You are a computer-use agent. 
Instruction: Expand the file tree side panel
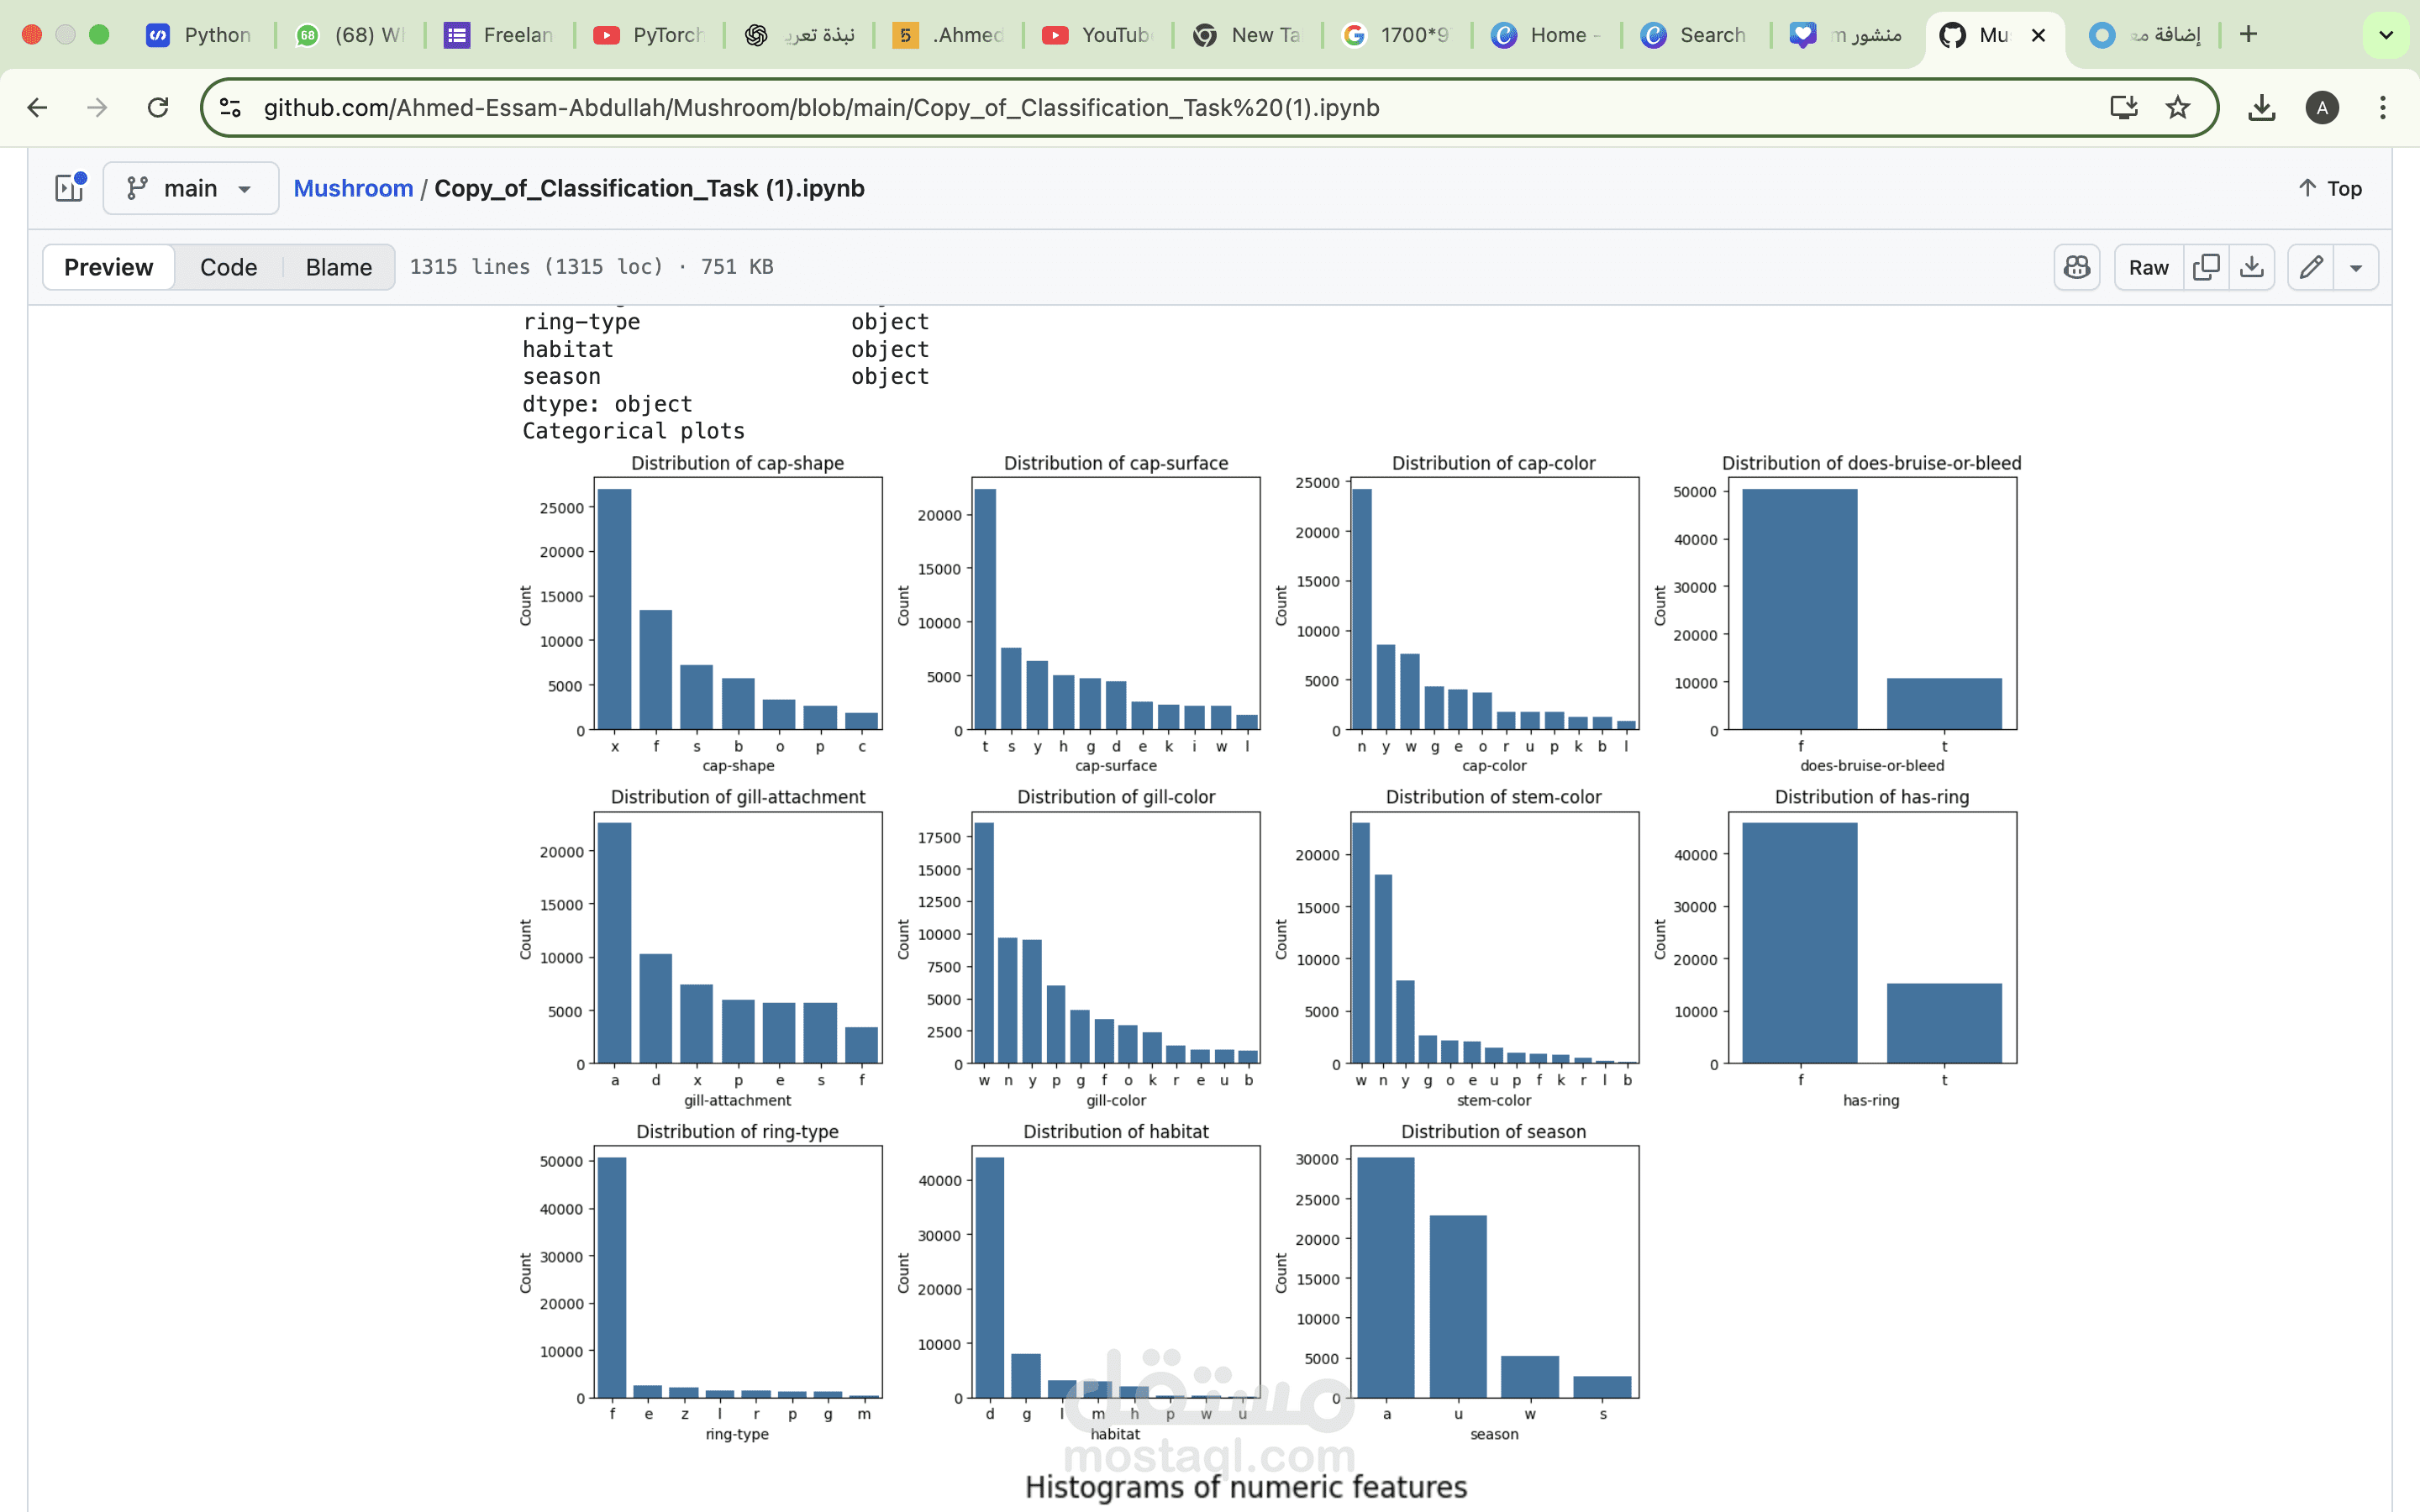coord(69,188)
